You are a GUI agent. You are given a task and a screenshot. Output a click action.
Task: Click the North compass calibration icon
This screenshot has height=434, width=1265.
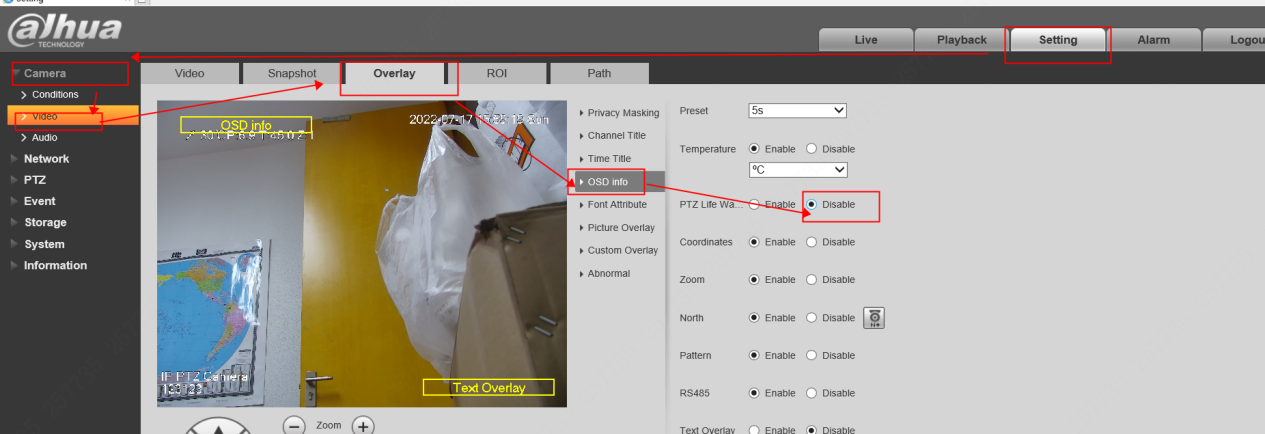point(874,318)
